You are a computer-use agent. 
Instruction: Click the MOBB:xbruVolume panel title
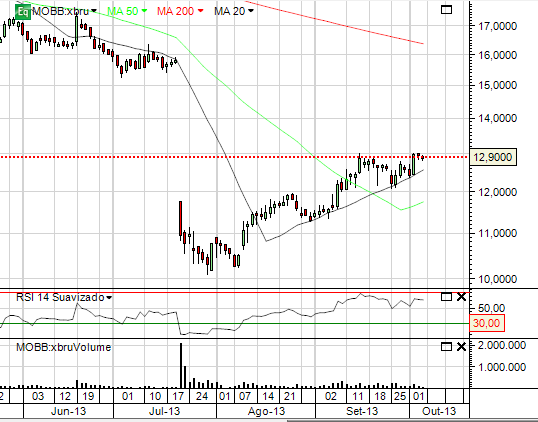(x=63, y=347)
